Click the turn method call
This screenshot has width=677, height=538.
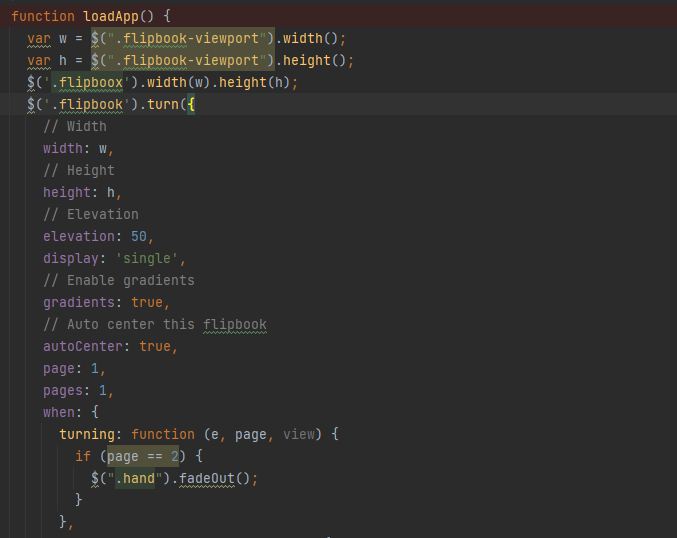click(163, 104)
